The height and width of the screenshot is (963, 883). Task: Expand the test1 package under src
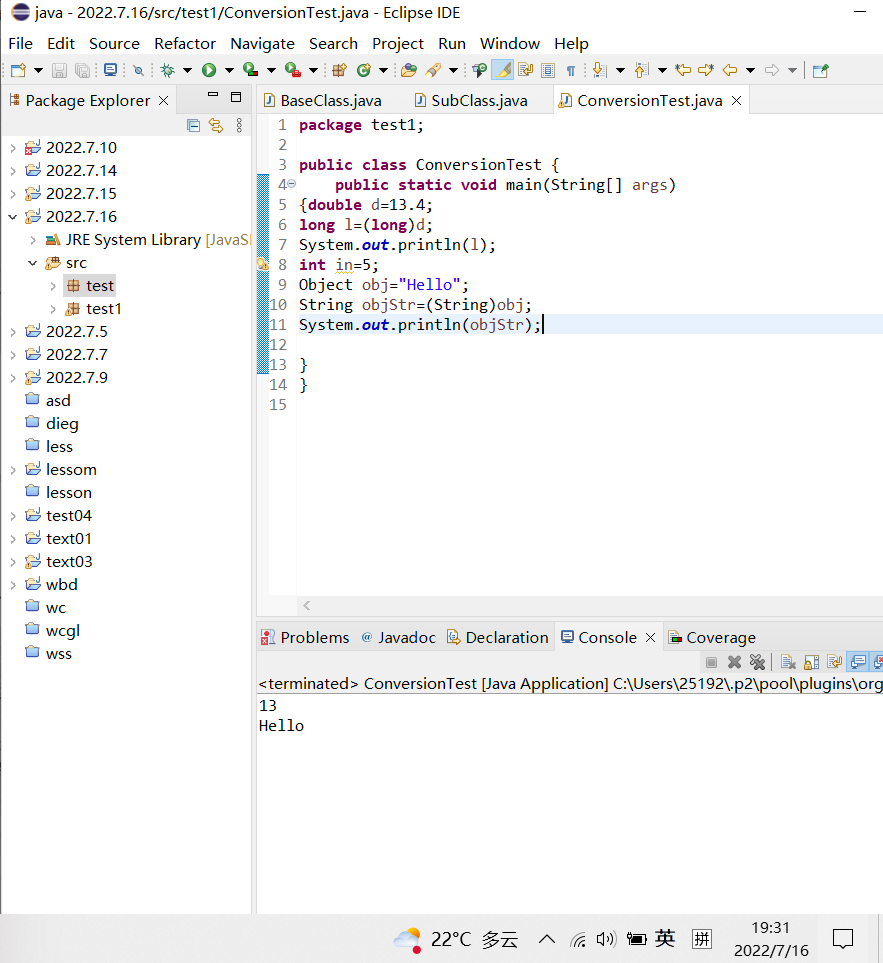pyautogui.click(x=53, y=309)
